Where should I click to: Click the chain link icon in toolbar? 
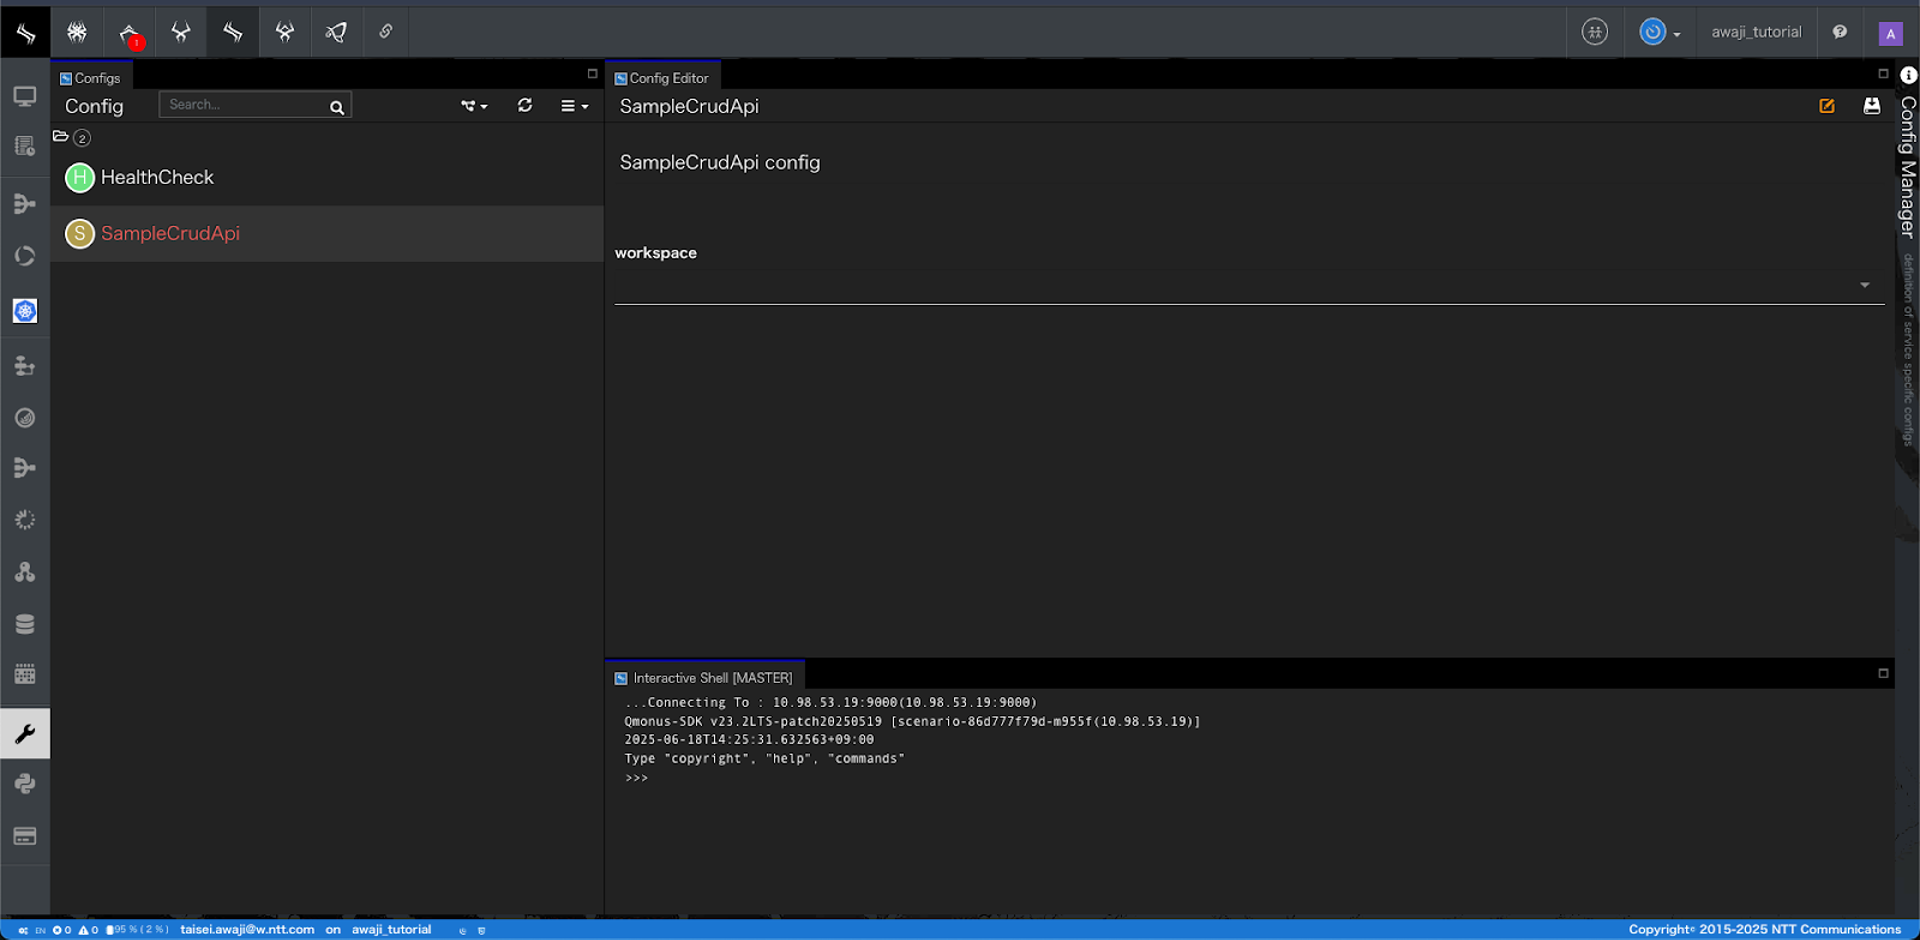385,32
